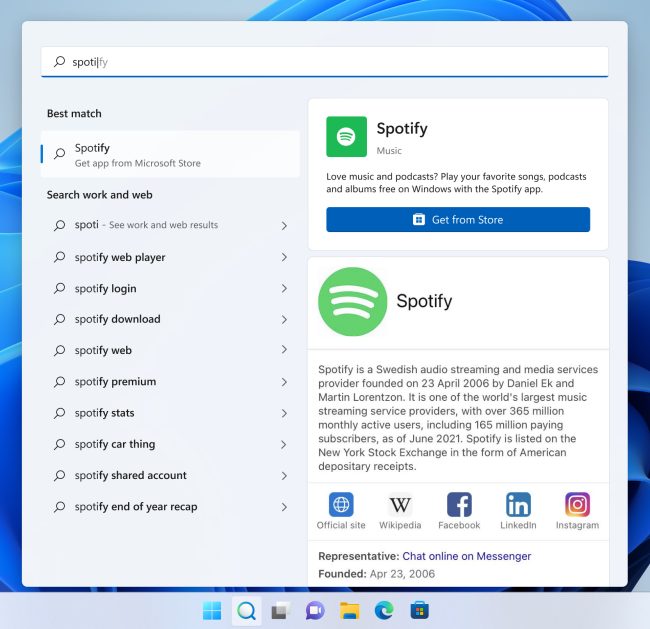Expand the 'spotify car thing' chevron
Image resolution: width=650 pixels, height=629 pixels.
284,444
